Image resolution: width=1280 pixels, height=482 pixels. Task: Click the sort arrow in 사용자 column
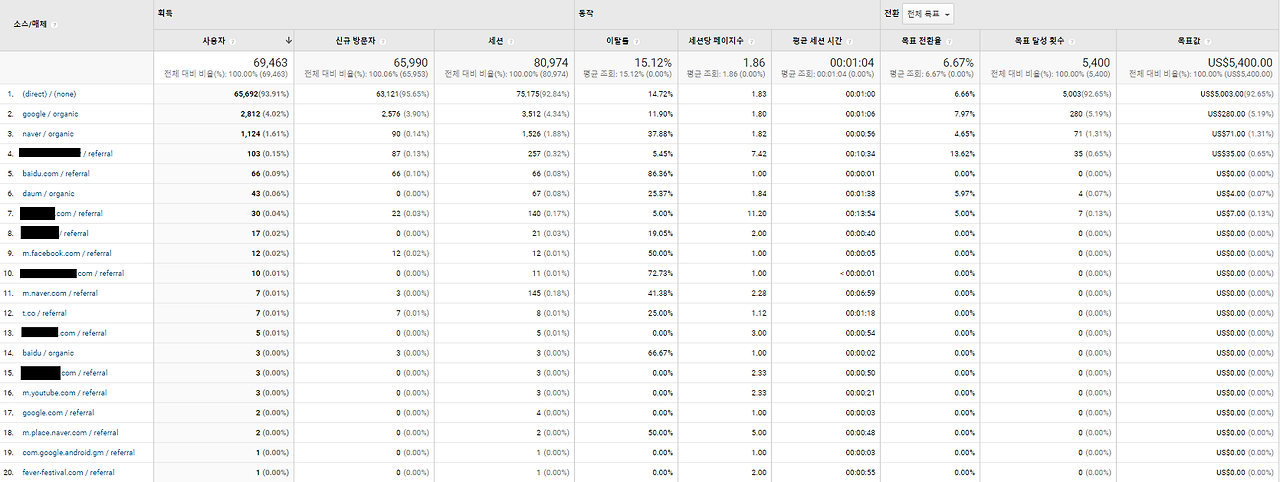click(x=288, y=40)
